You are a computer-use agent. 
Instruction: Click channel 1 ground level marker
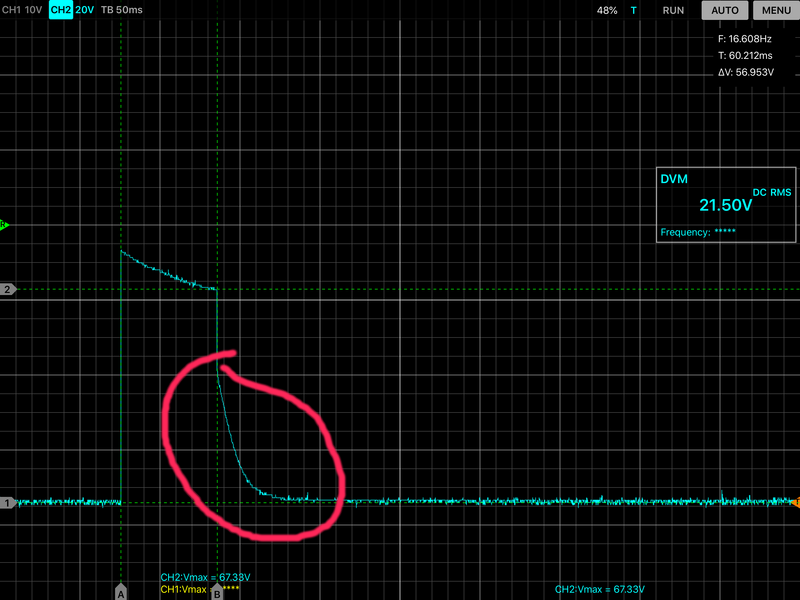tap(8, 503)
